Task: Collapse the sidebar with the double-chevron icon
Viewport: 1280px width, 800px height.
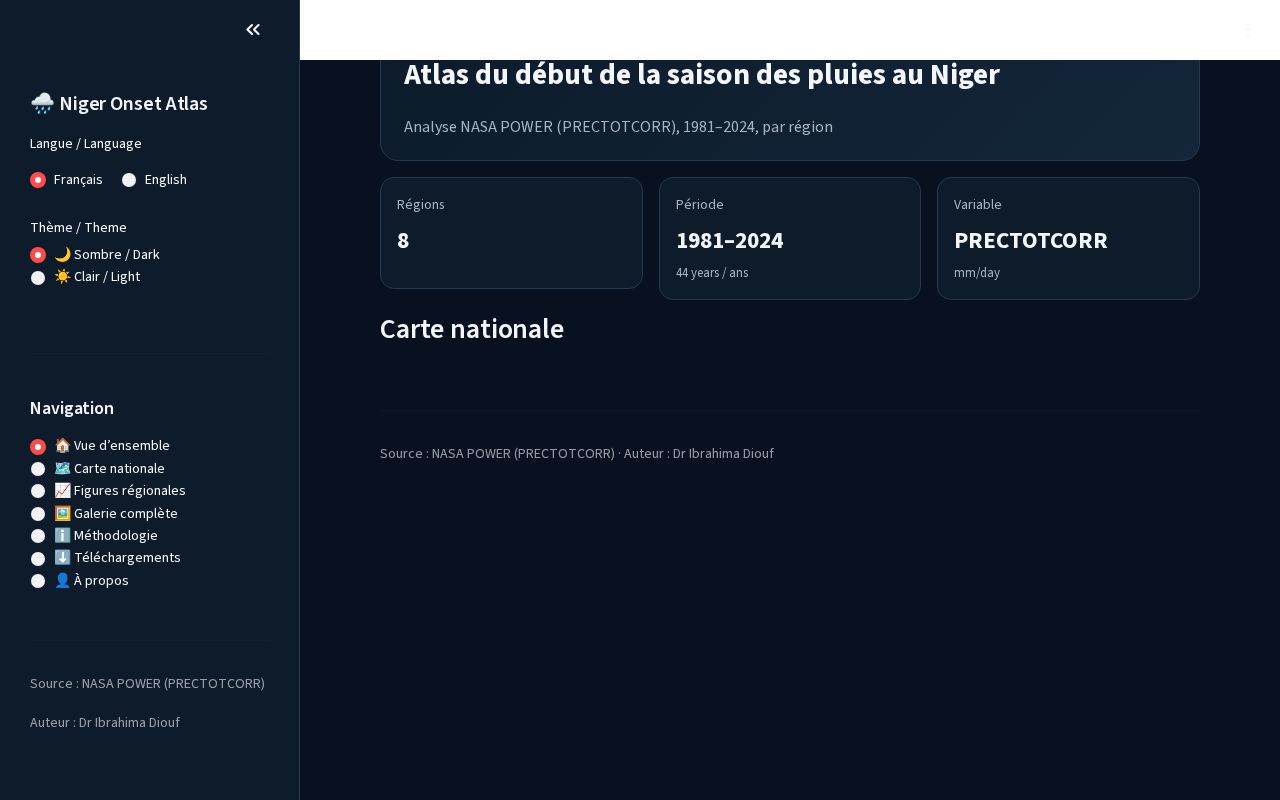Action: pyautogui.click(x=253, y=30)
